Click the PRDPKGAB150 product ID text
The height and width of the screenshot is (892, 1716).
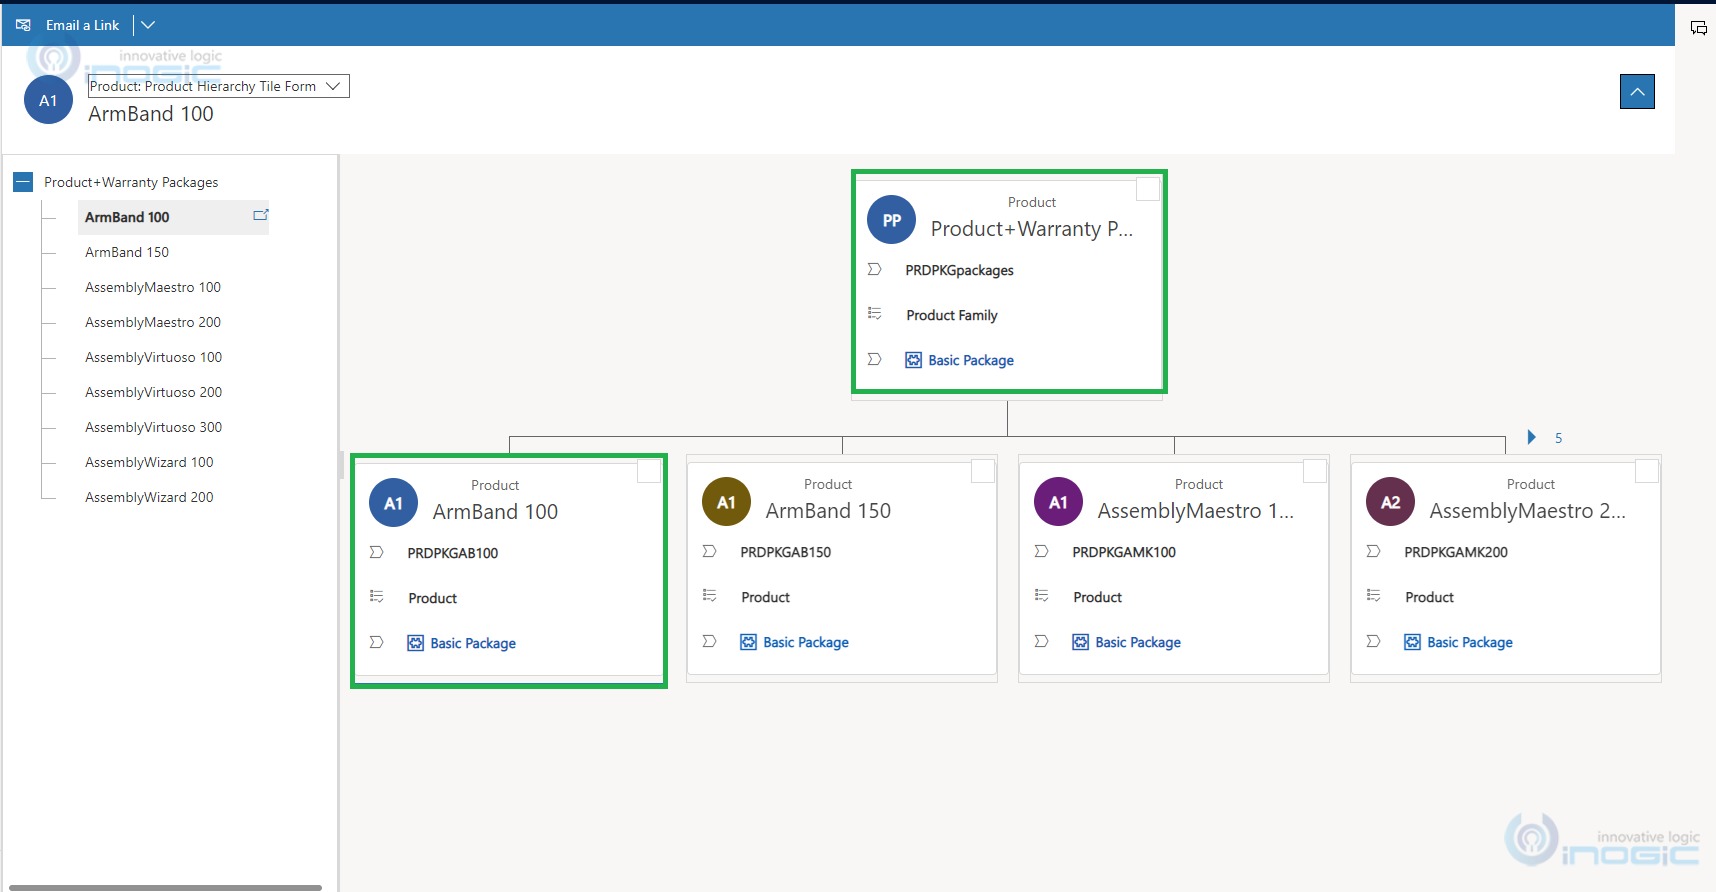(786, 552)
